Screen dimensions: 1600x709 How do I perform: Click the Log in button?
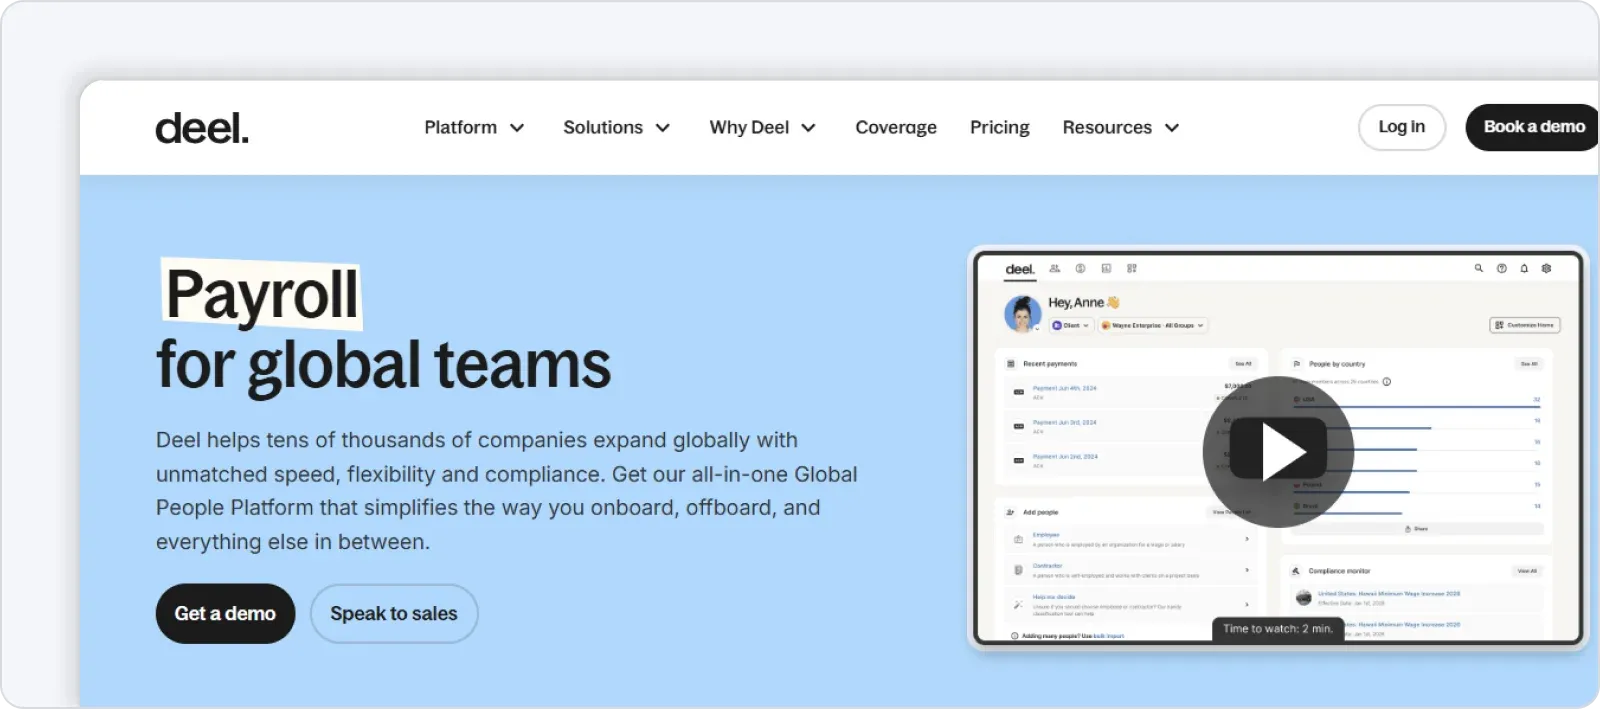coord(1401,127)
